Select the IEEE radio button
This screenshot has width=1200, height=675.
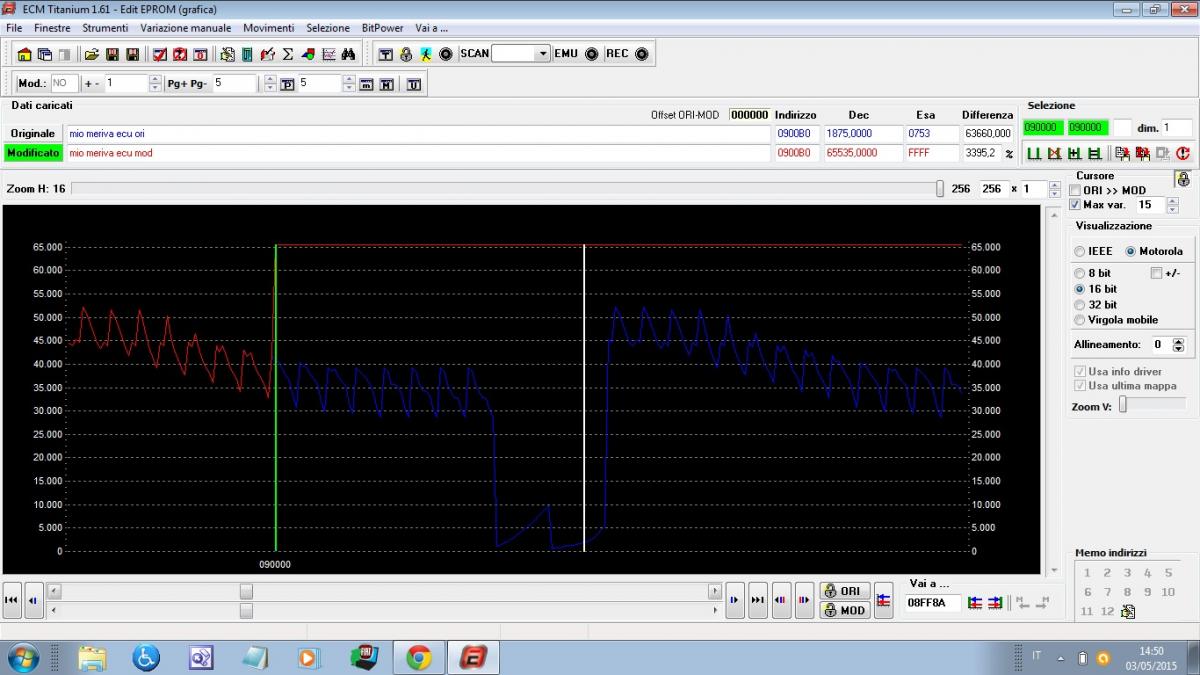1080,251
